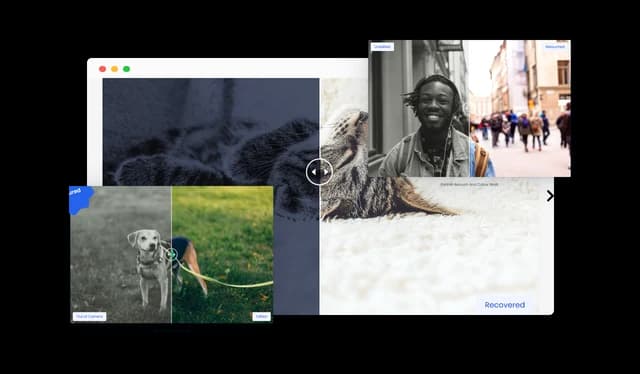This screenshot has height=374, width=640.
Task: Click the next arrow chevron beside the cat image
Action: (550, 196)
